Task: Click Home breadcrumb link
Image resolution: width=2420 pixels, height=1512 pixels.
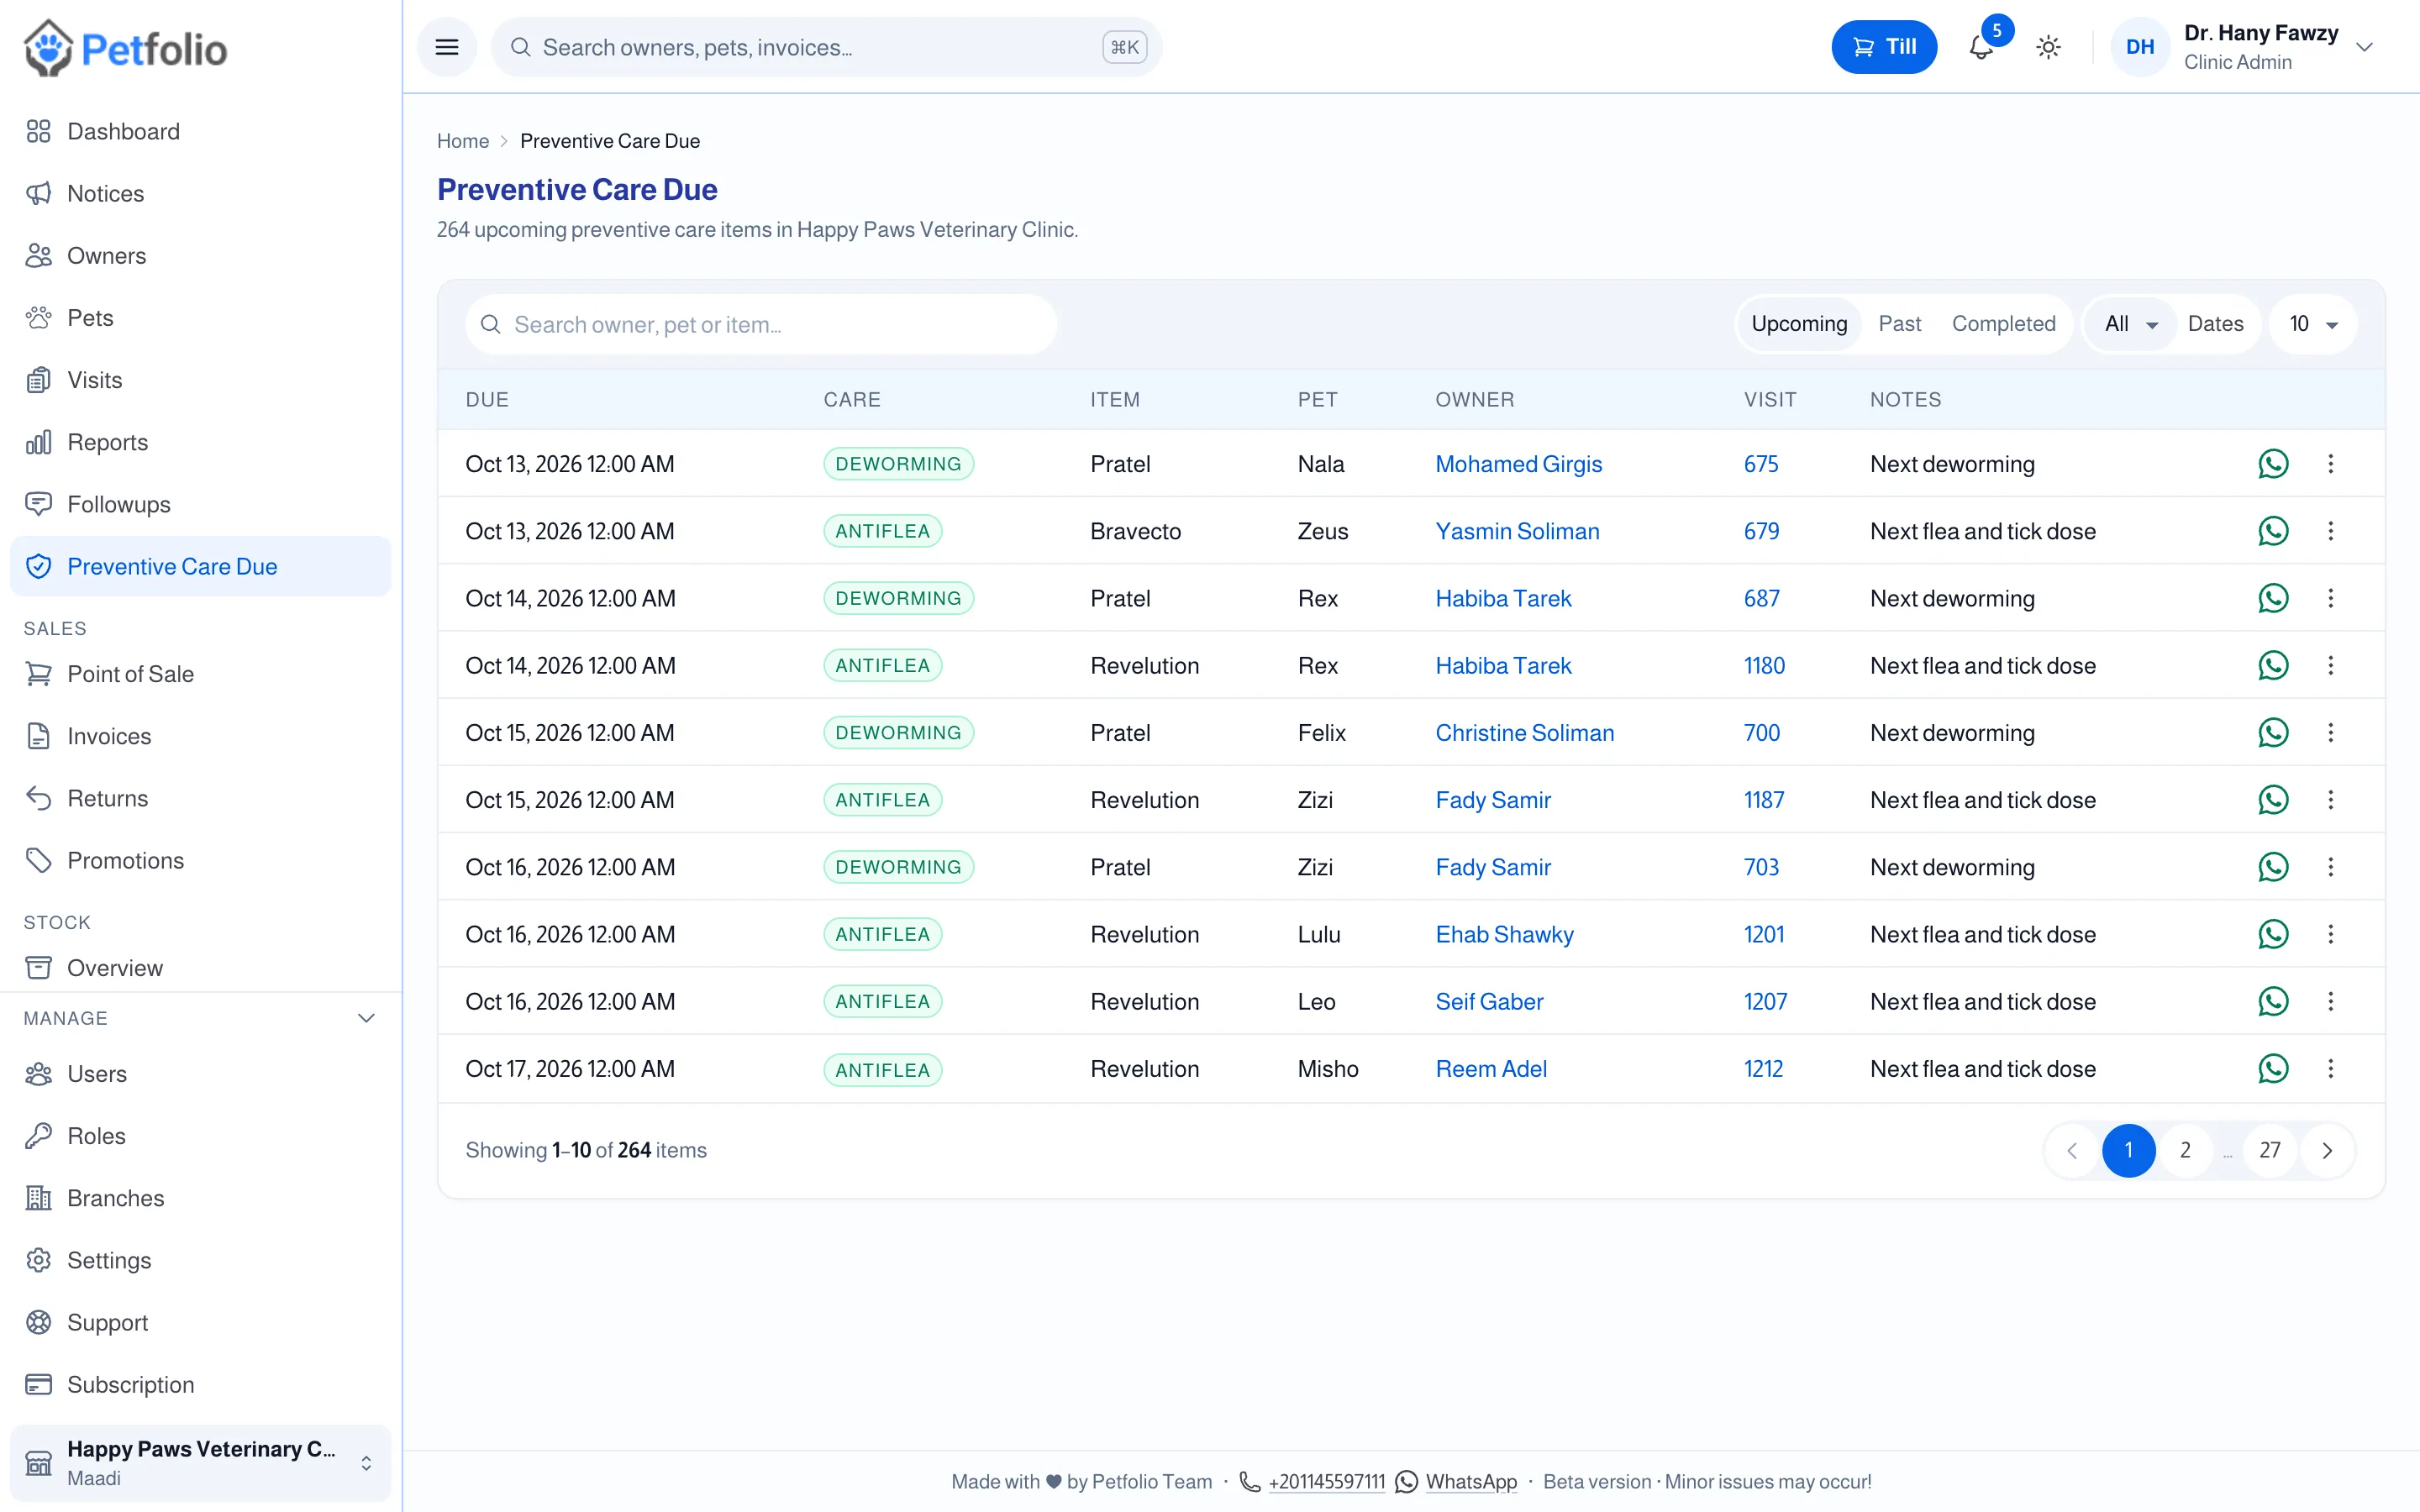Action: tap(463, 141)
